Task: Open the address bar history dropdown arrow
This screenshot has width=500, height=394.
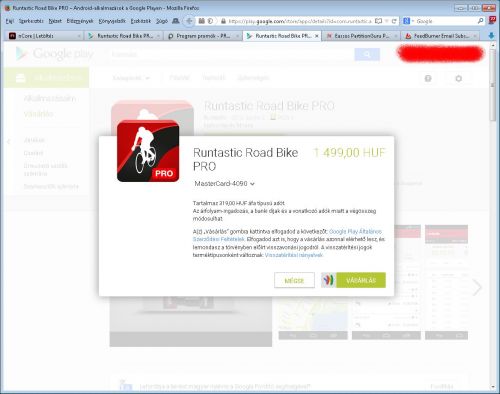Action: (387, 21)
